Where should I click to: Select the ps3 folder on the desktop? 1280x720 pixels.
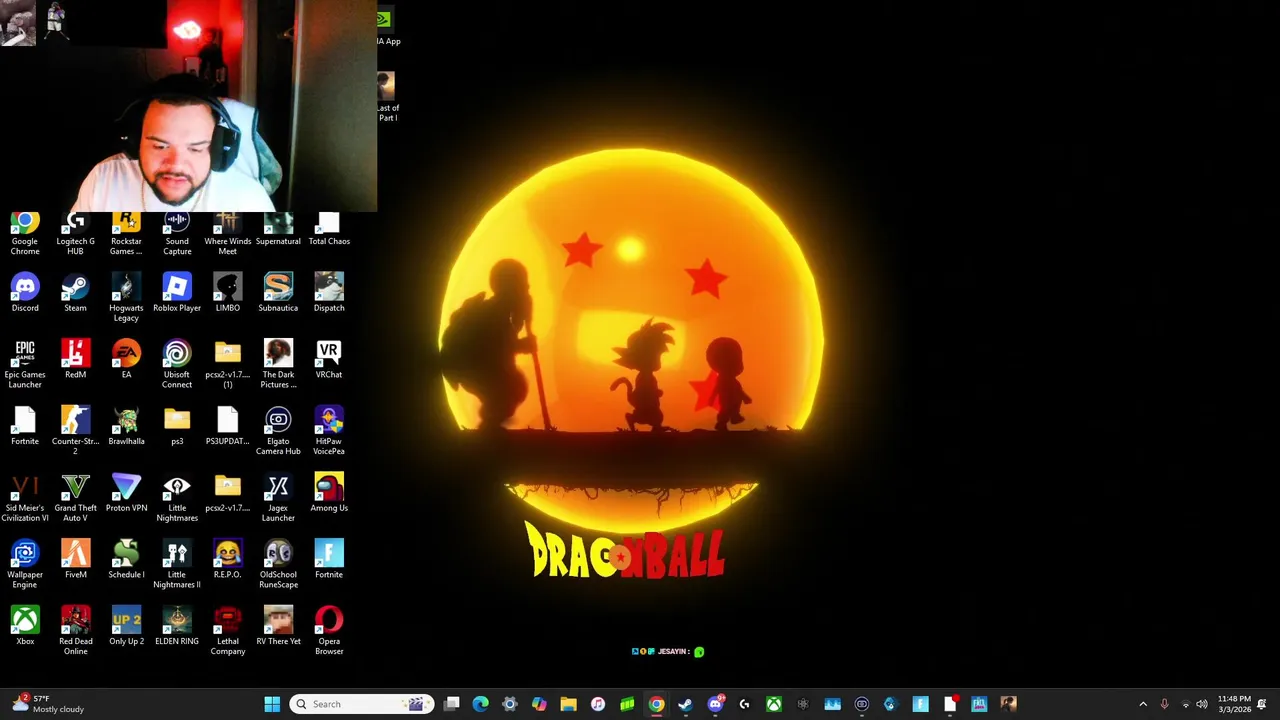click(177, 426)
